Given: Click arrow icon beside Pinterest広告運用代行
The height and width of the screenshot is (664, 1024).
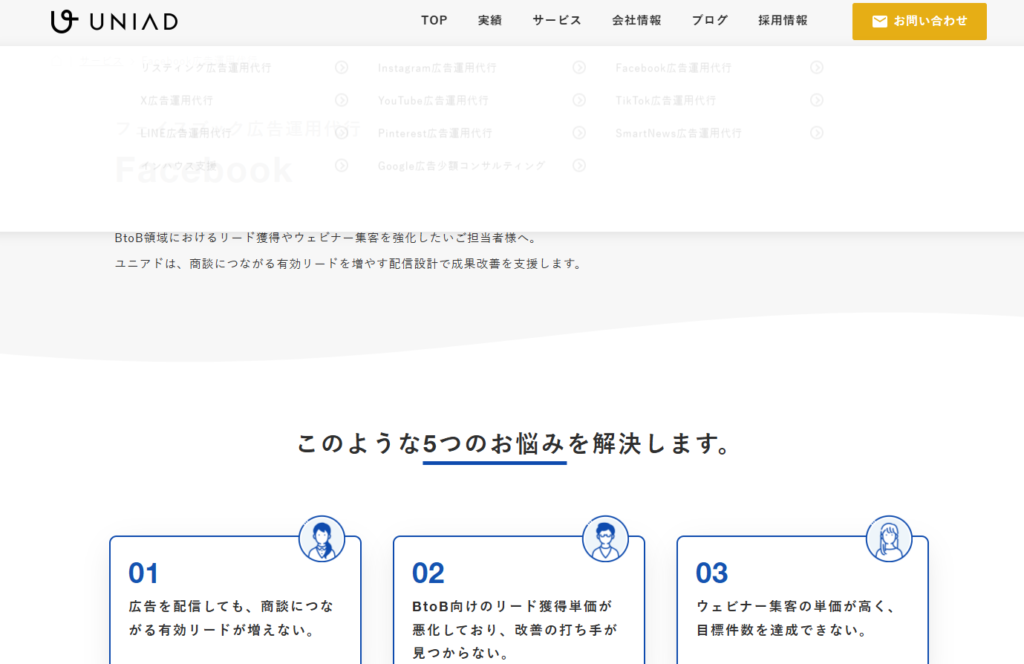Looking at the screenshot, I should point(579,133).
